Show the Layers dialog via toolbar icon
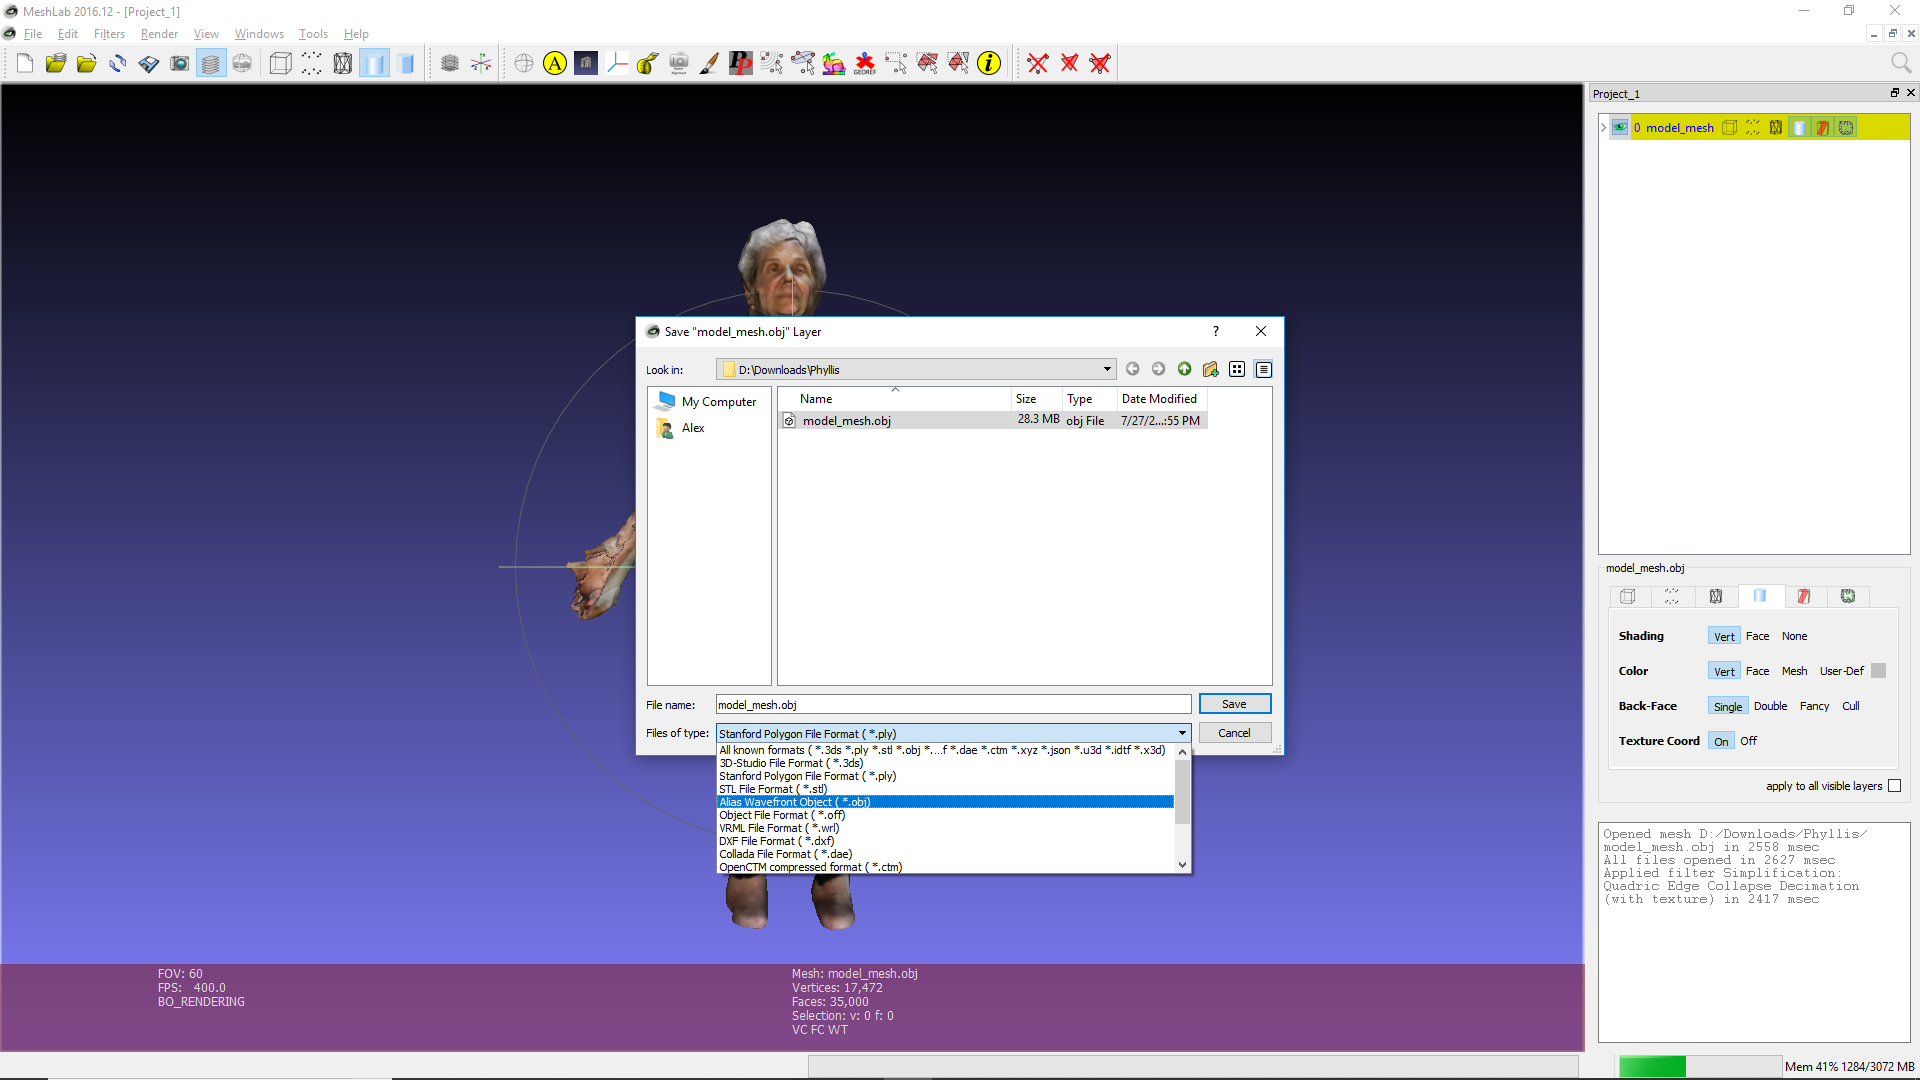 click(x=211, y=62)
